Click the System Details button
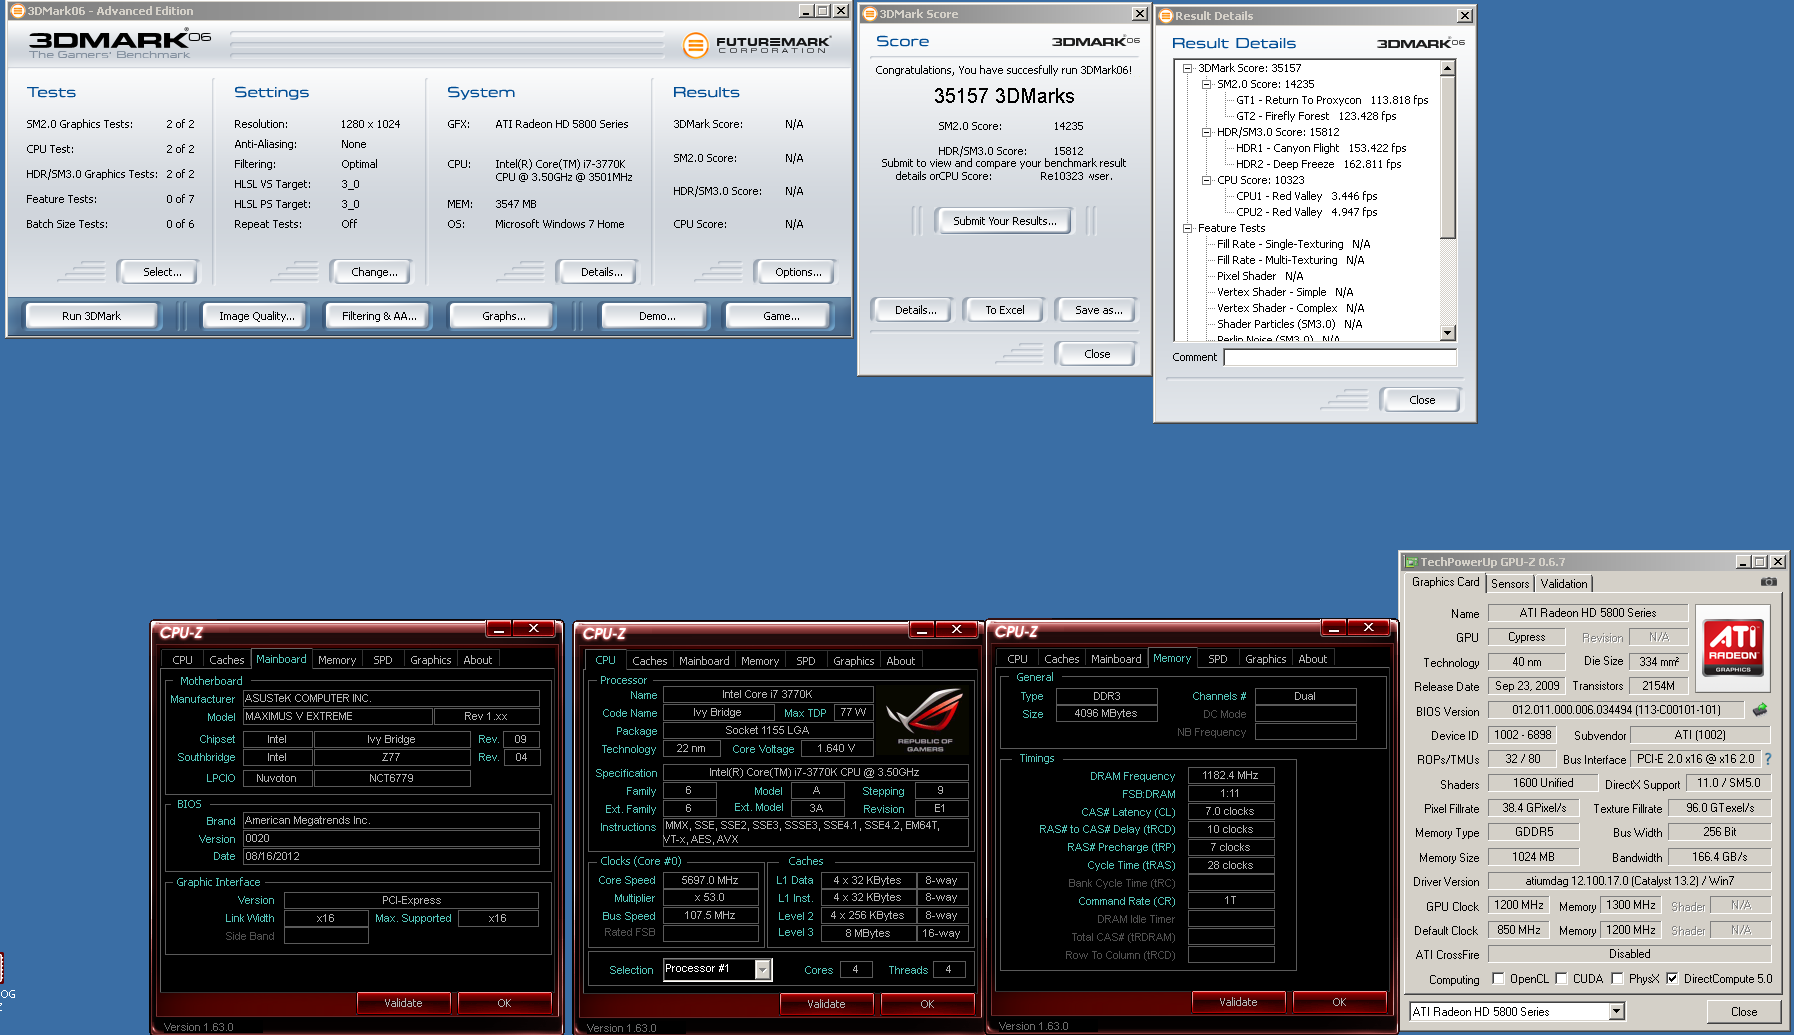1794x1035 pixels. point(601,272)
